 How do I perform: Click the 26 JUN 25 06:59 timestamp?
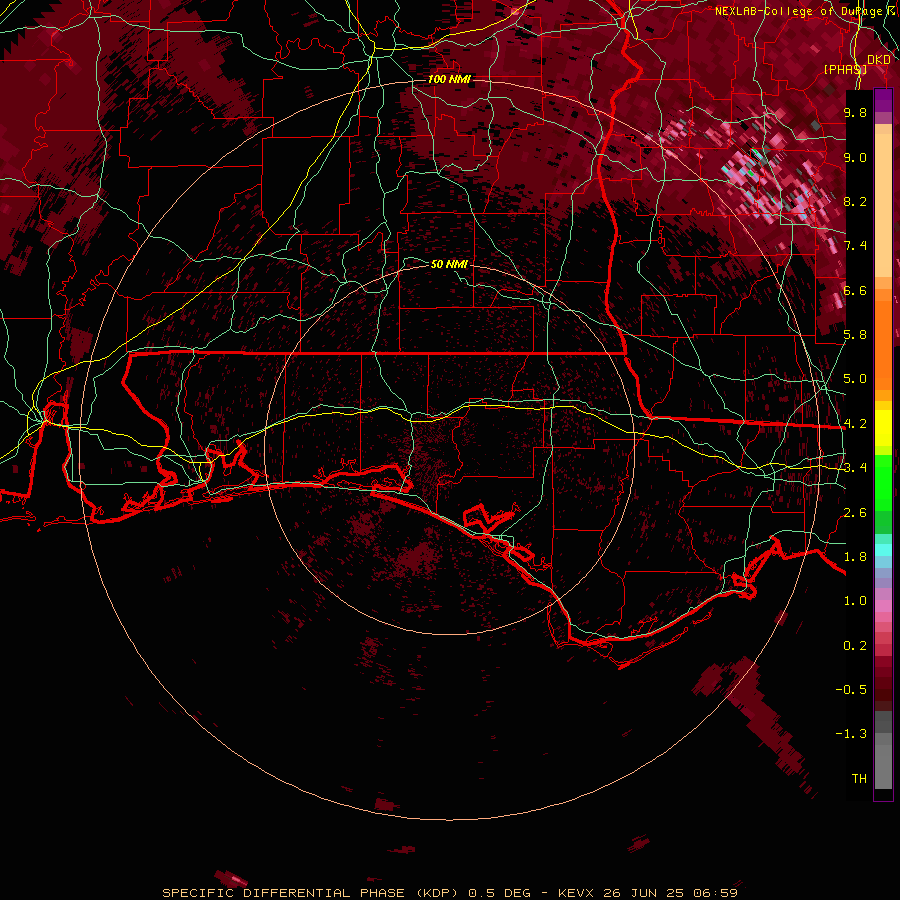[670, 893]
